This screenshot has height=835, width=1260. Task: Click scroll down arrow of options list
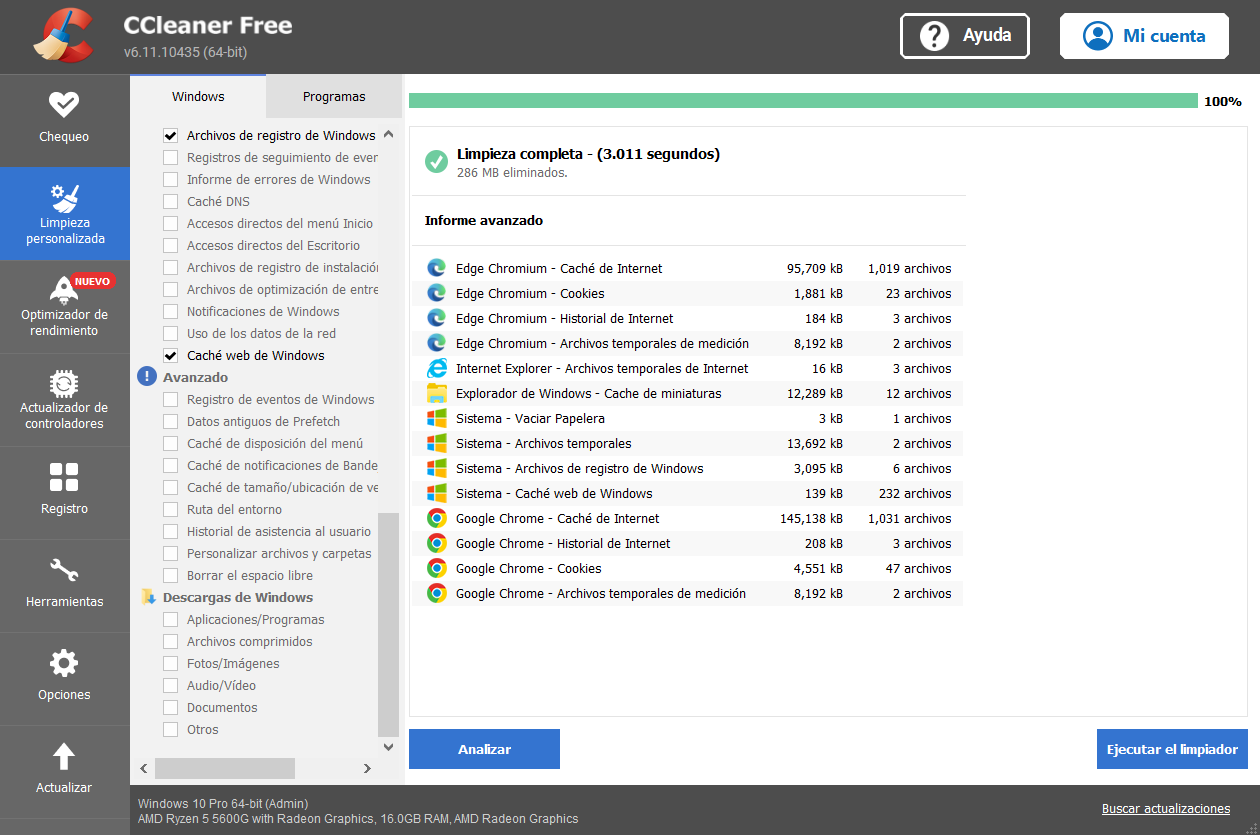[388, 747]
